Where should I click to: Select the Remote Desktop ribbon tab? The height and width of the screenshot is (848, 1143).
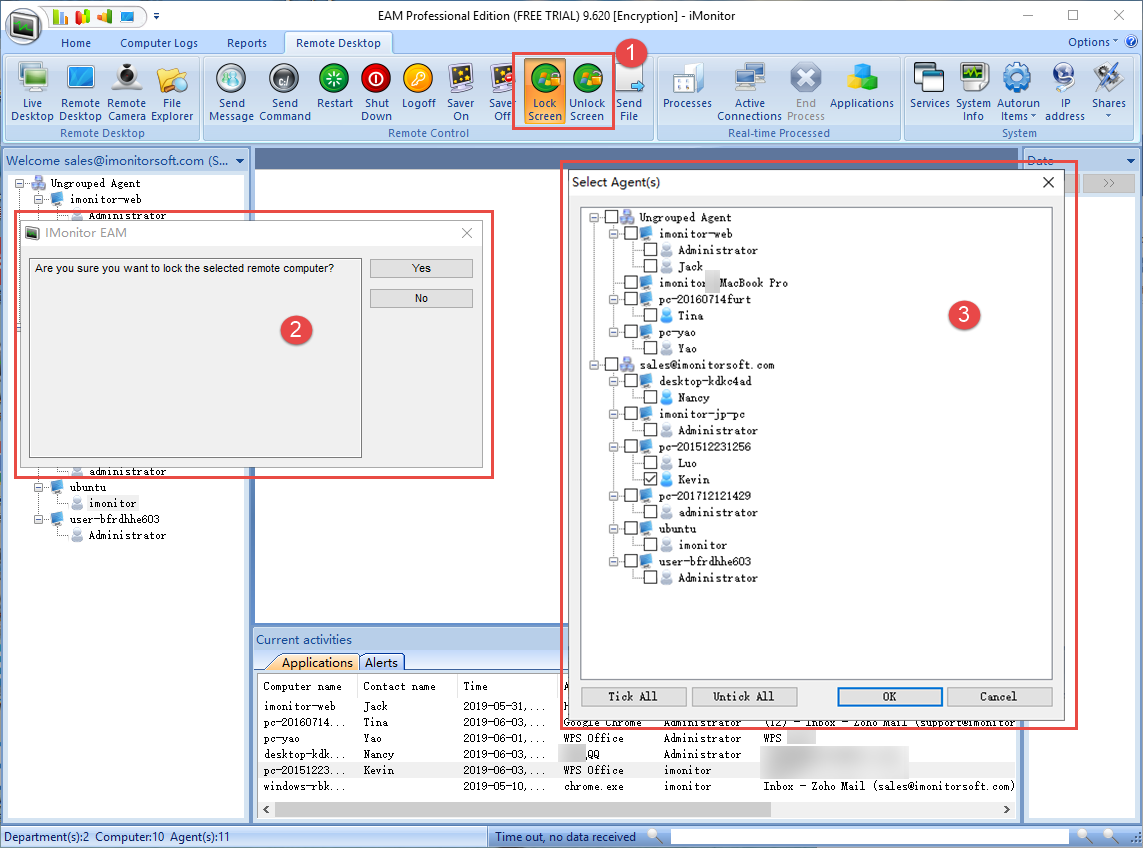(x=338, y=43)
